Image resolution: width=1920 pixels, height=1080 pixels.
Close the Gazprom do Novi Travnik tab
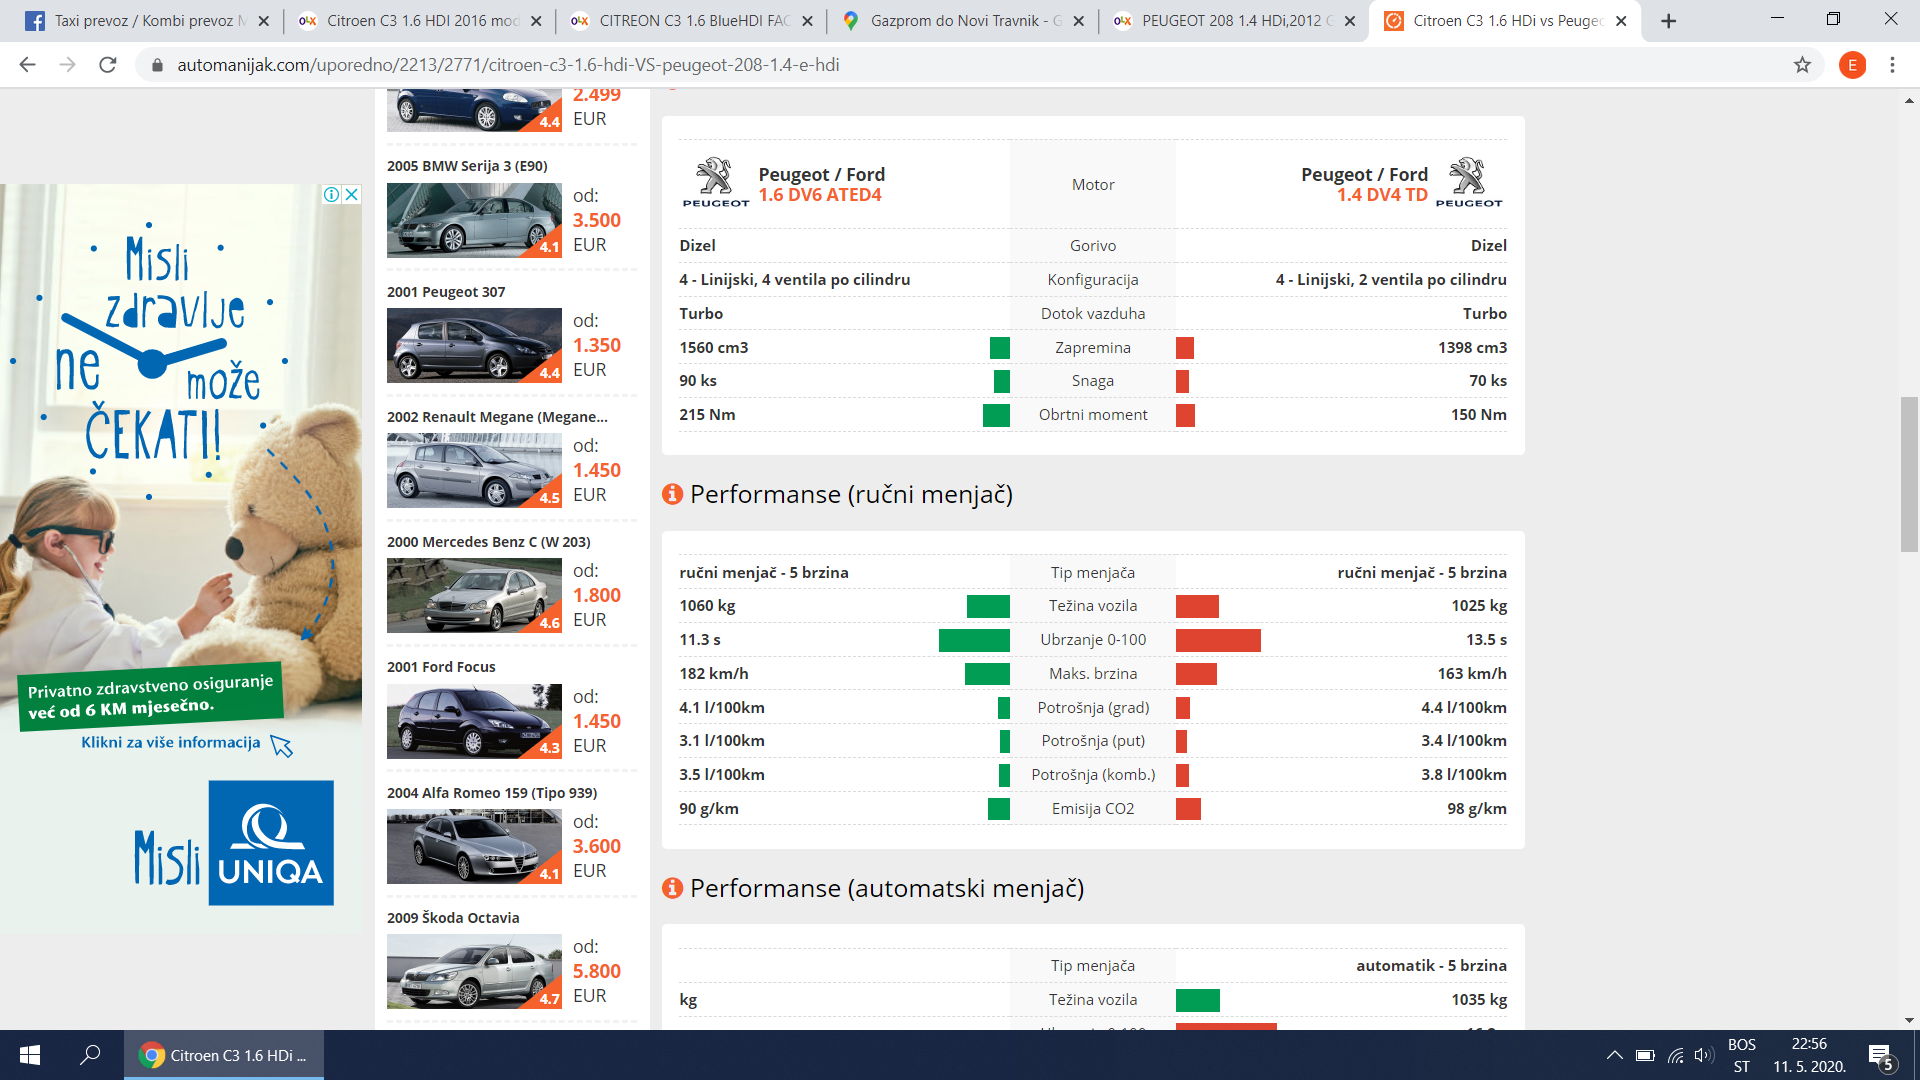coord(1078,21)
